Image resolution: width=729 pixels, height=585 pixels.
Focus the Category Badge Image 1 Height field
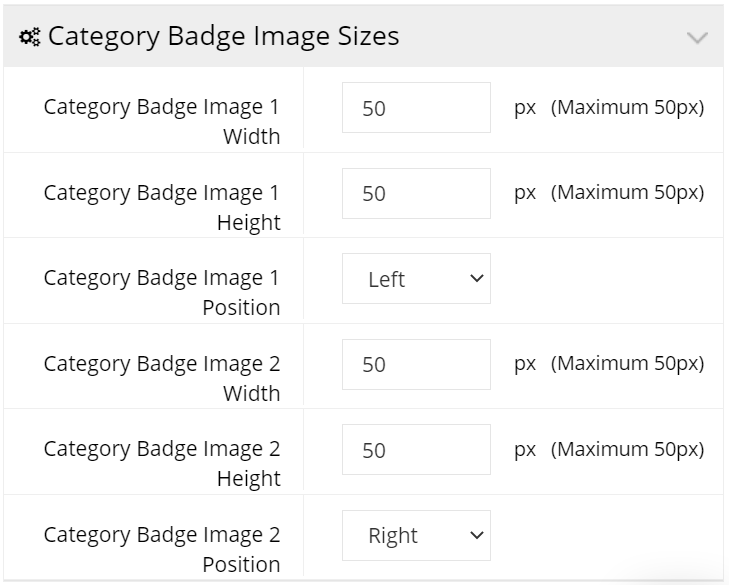(416, 193)
